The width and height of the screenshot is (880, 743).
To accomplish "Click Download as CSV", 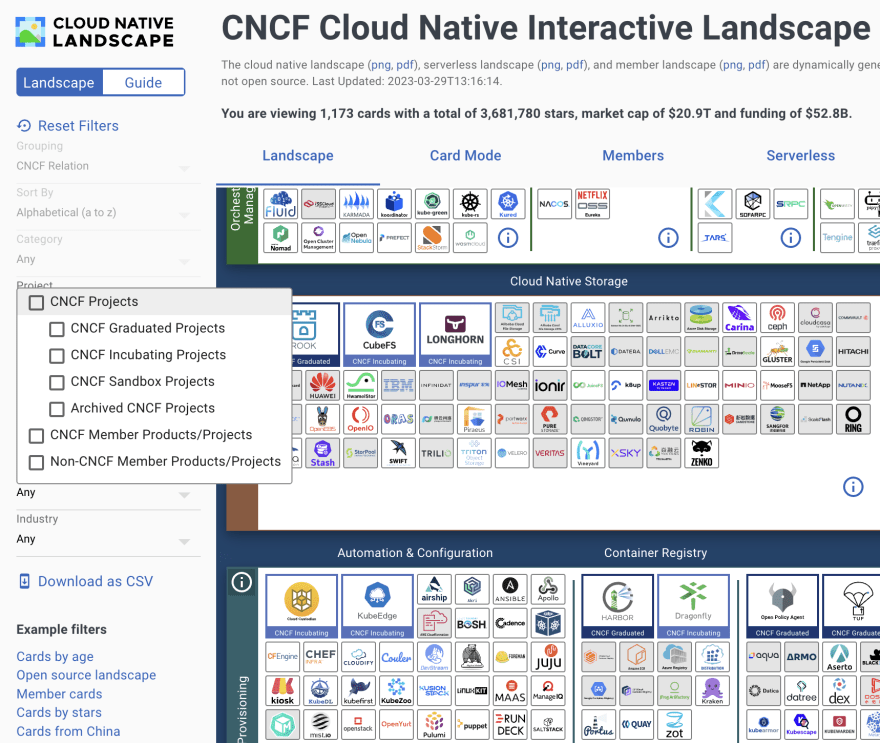I will click(x=85, y=581).
